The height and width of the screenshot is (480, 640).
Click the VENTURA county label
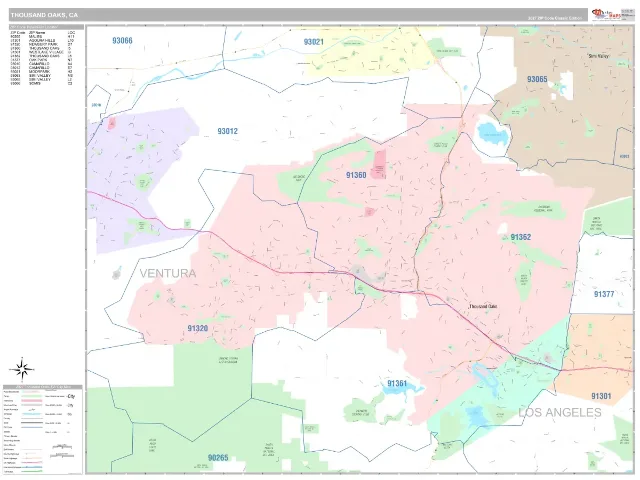[x=168, y=273]
